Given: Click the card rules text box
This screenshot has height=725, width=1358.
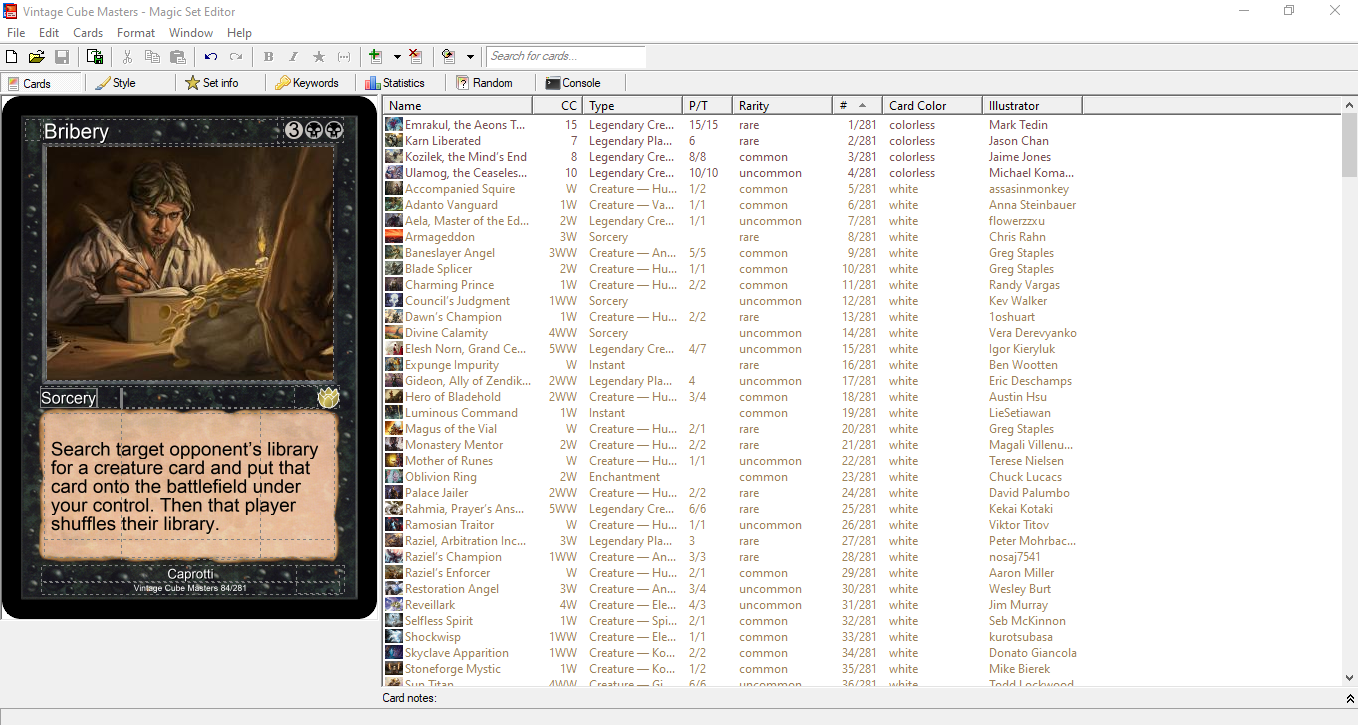Looking at the screenshot, I should pyautogui.click(x=189, y=486).
